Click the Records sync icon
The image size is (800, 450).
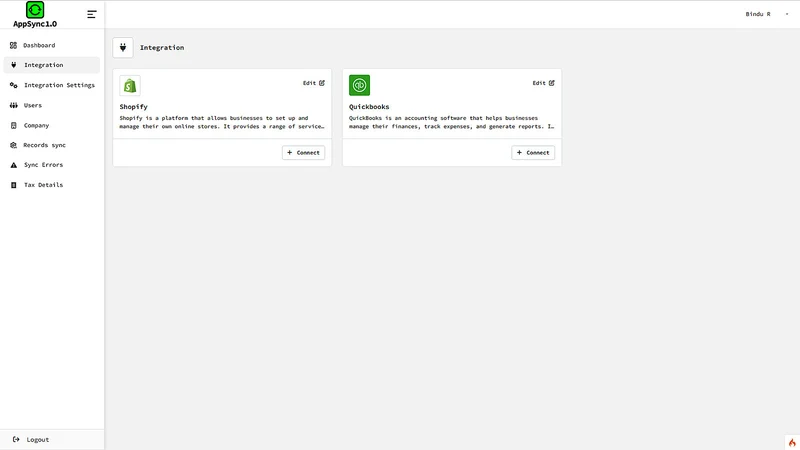pyautogui.click(x=13, y=145)
